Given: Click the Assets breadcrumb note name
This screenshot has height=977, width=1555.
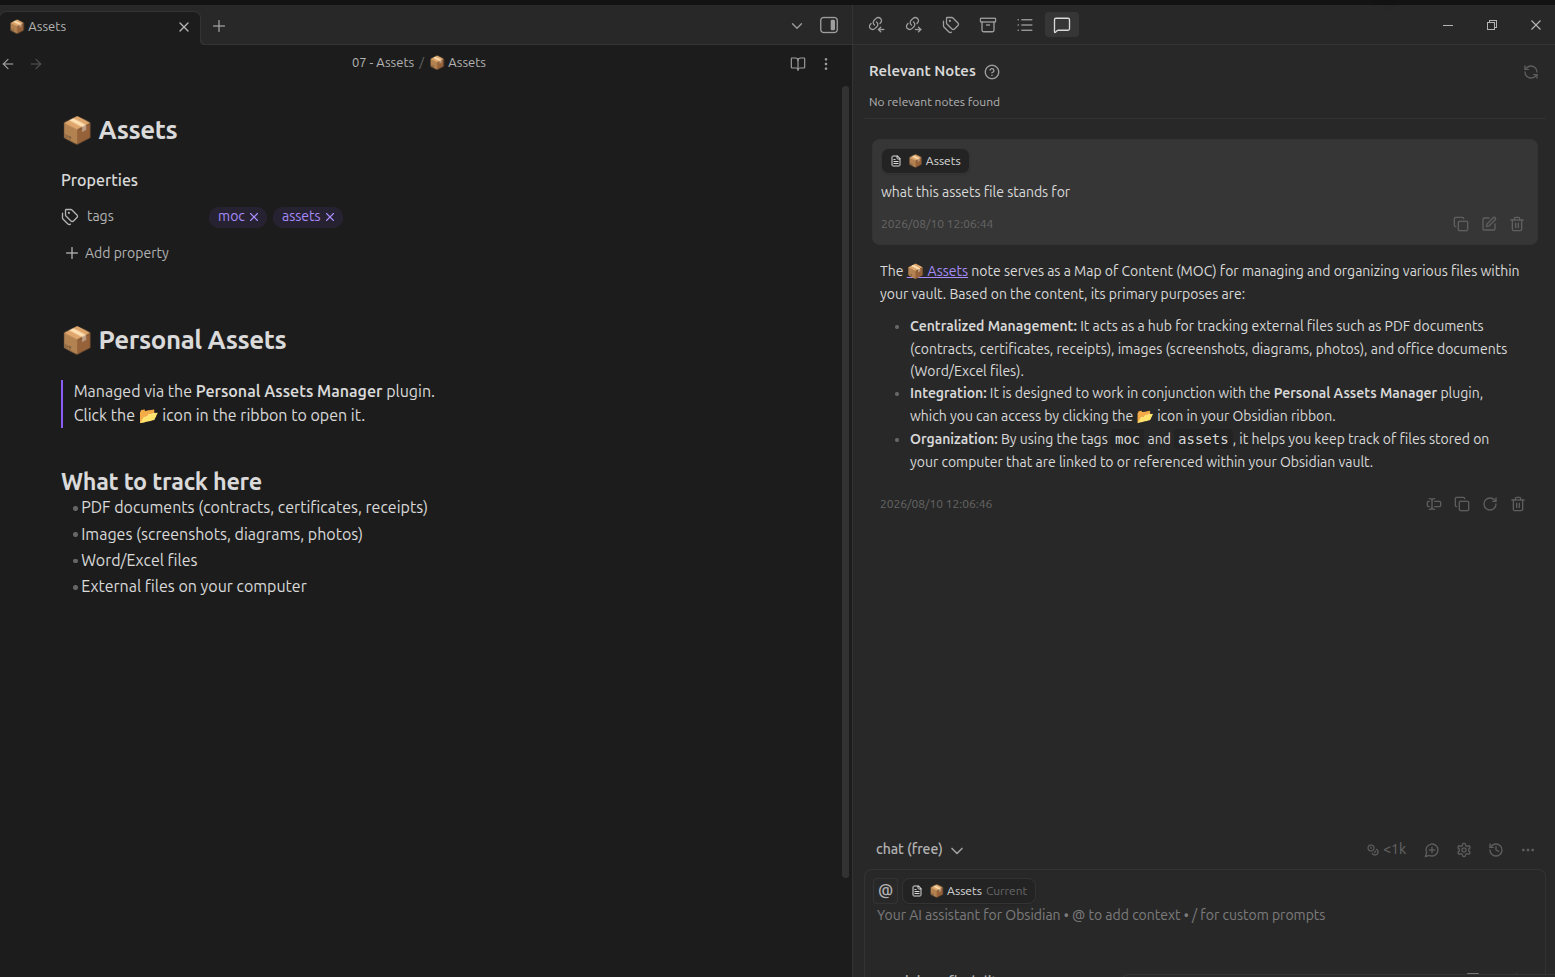Looking at the screenshot, I should click(458, 62).
